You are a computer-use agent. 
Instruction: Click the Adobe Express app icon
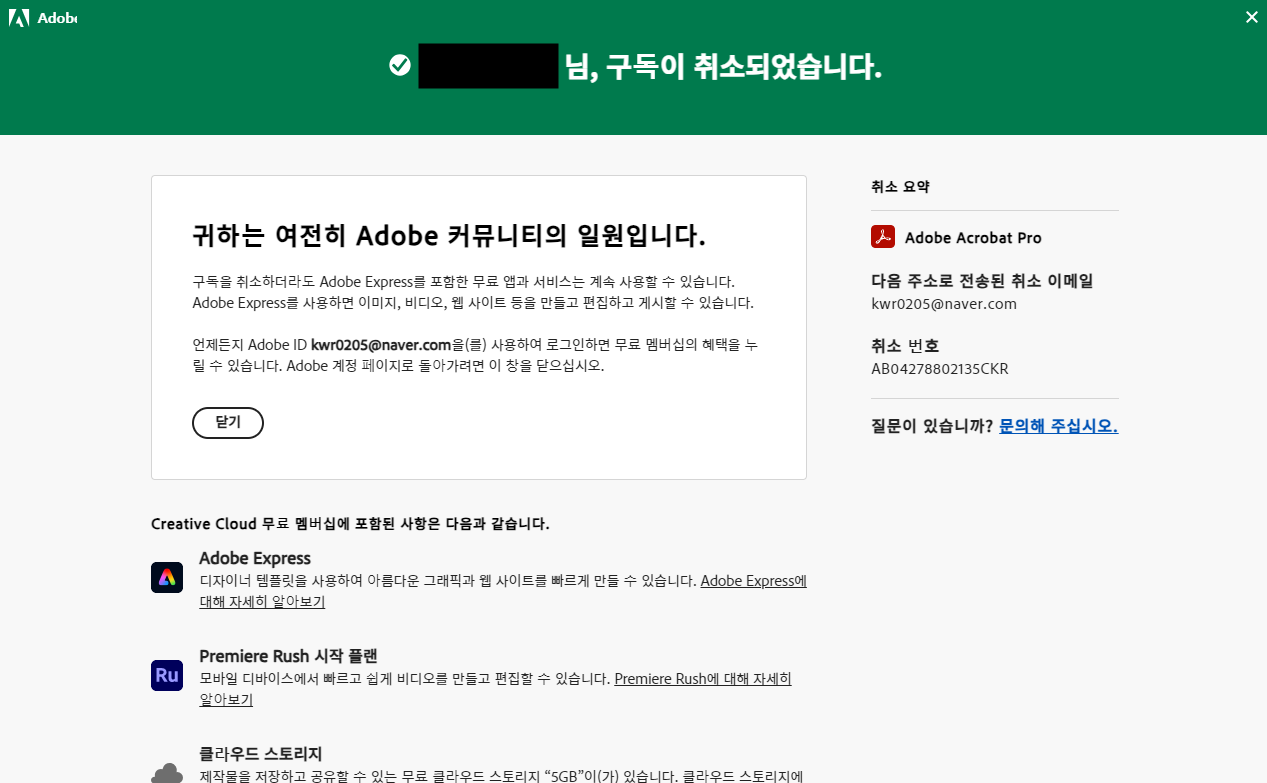[167, 577]
